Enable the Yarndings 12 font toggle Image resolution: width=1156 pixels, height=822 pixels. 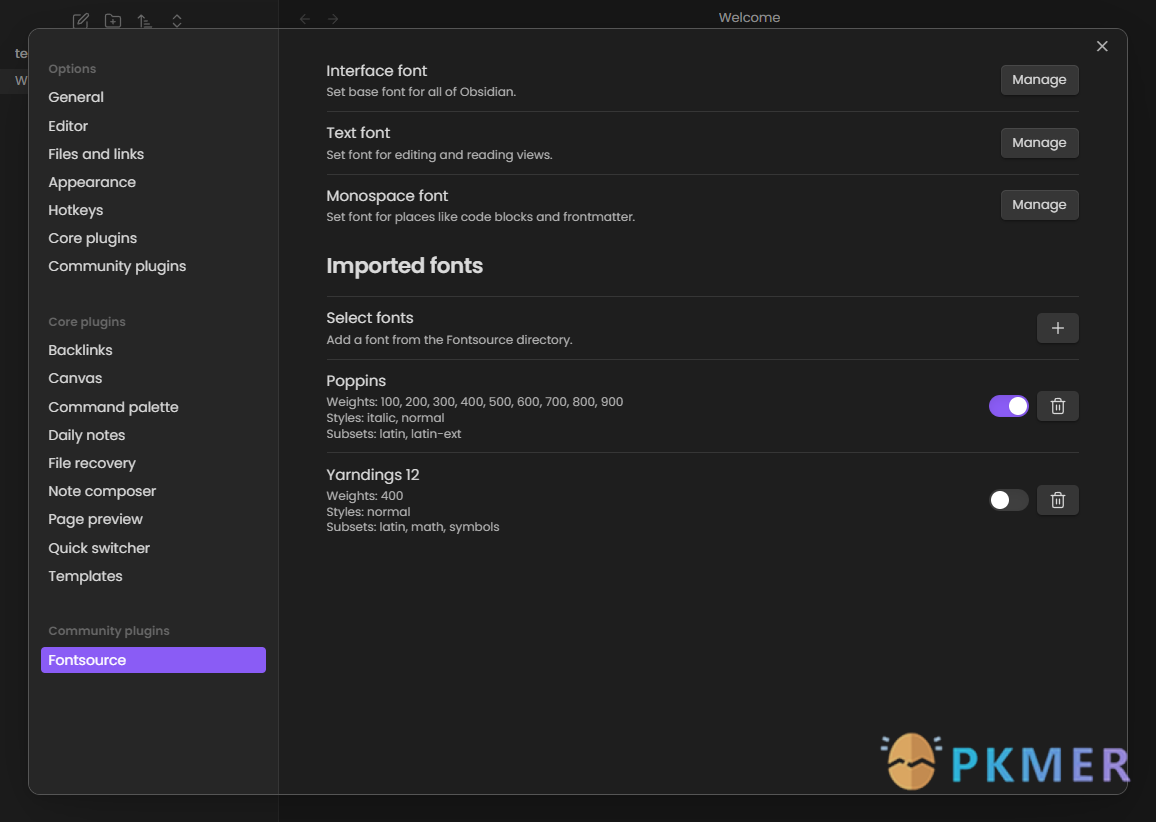(1009, 500)
